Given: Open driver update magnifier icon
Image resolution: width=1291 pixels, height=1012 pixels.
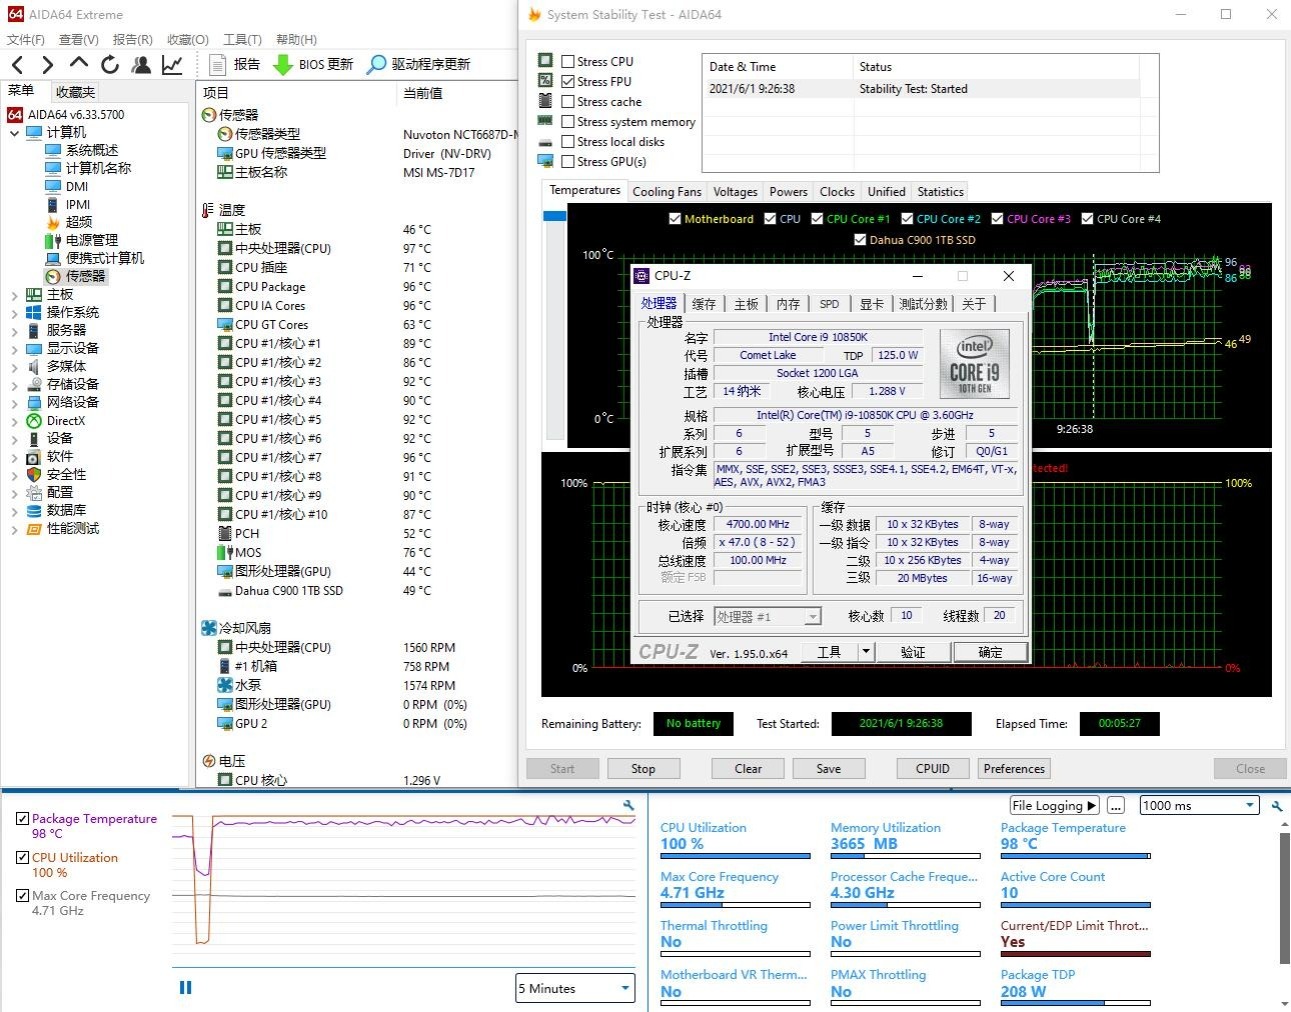Looking at the screenshot, I should 376,65.
